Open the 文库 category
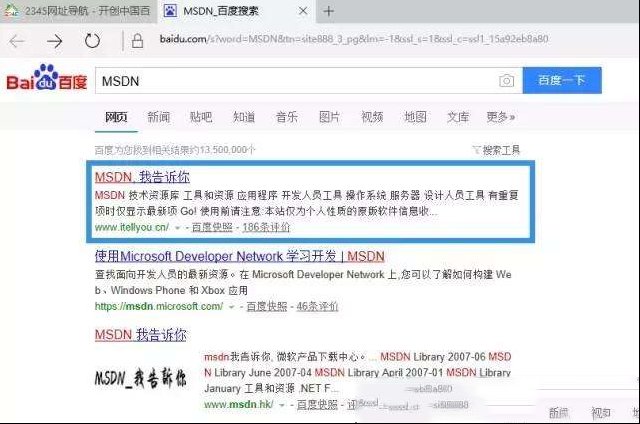 [x=458, y=118]
